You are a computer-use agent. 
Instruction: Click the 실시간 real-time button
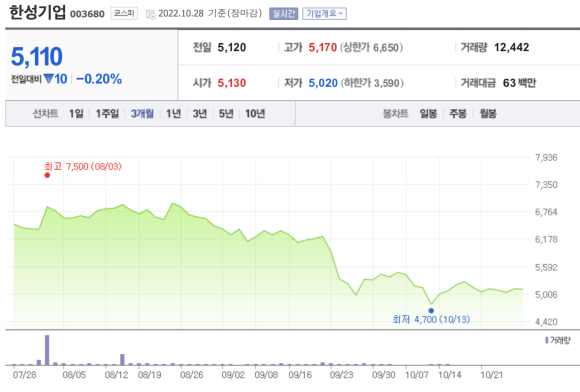point(283,14)
